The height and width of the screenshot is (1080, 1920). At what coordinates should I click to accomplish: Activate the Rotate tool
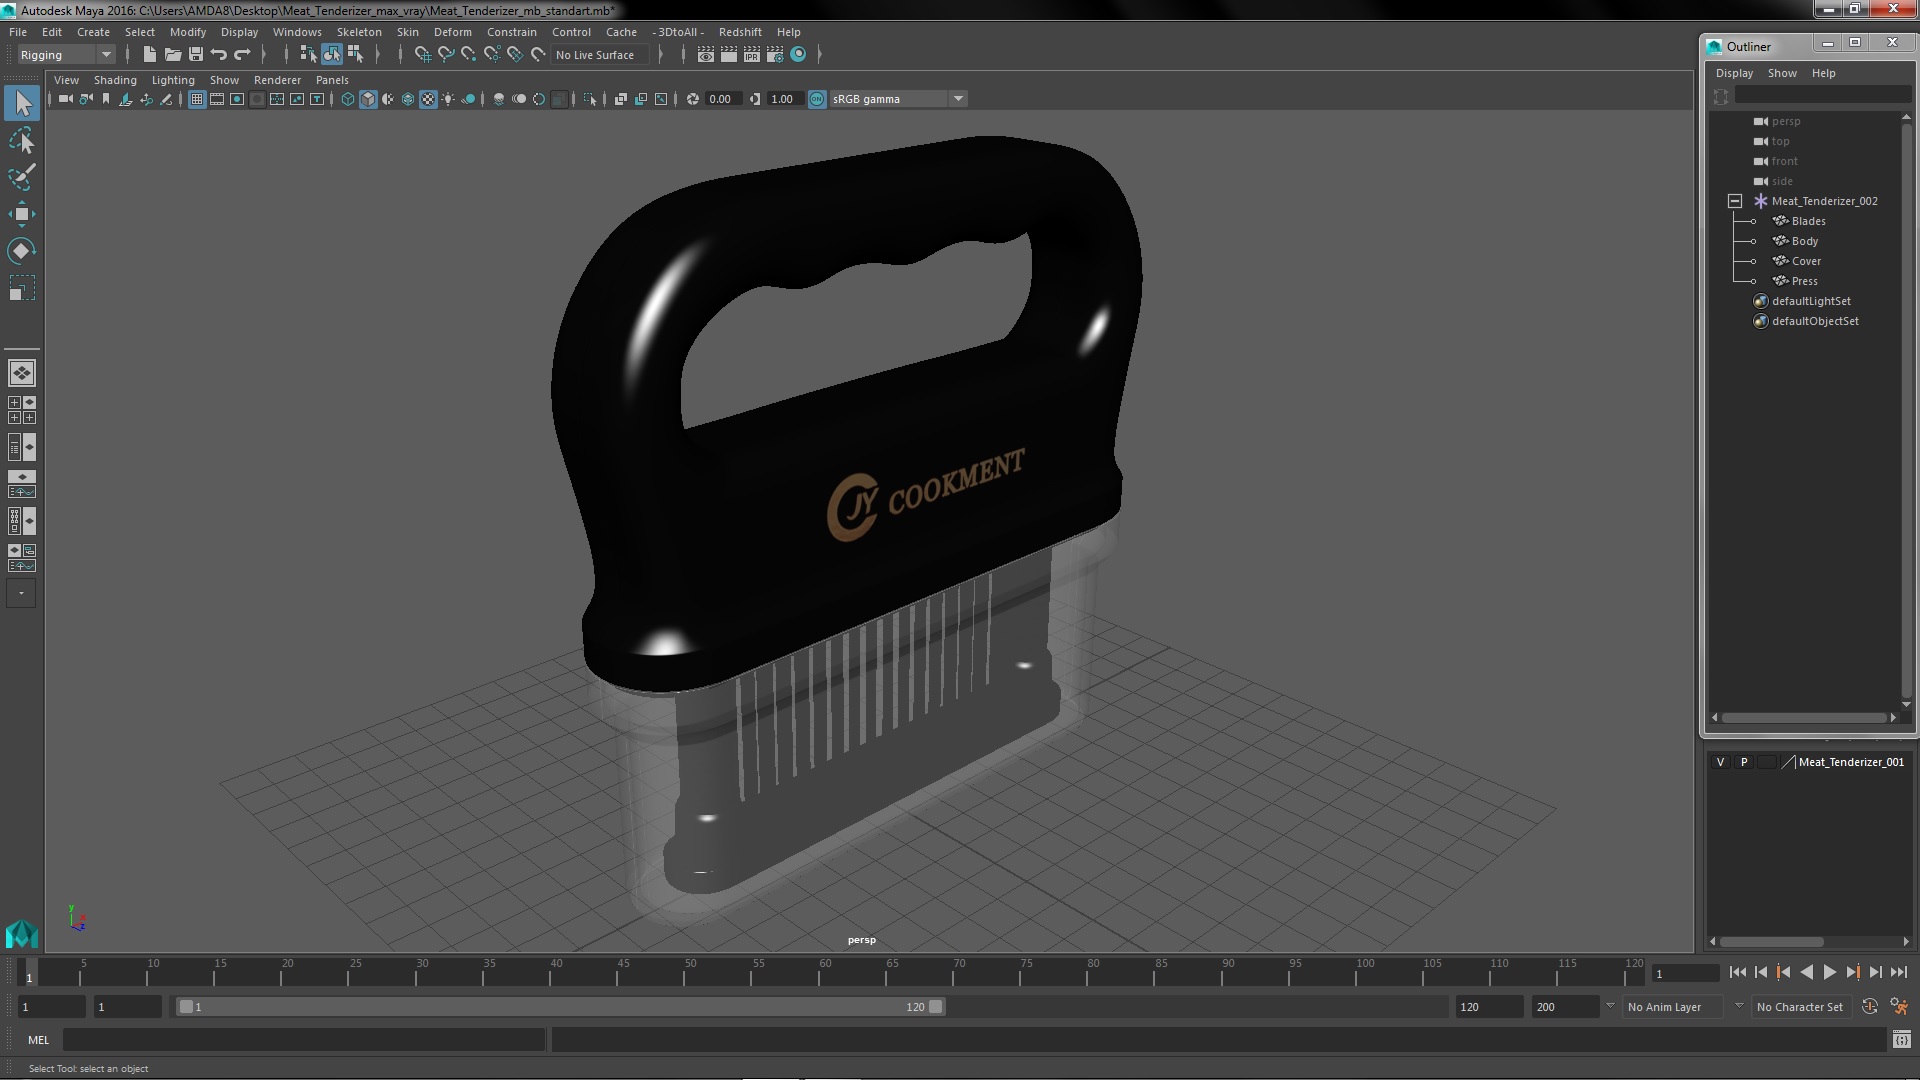click(x=22, y=250)
